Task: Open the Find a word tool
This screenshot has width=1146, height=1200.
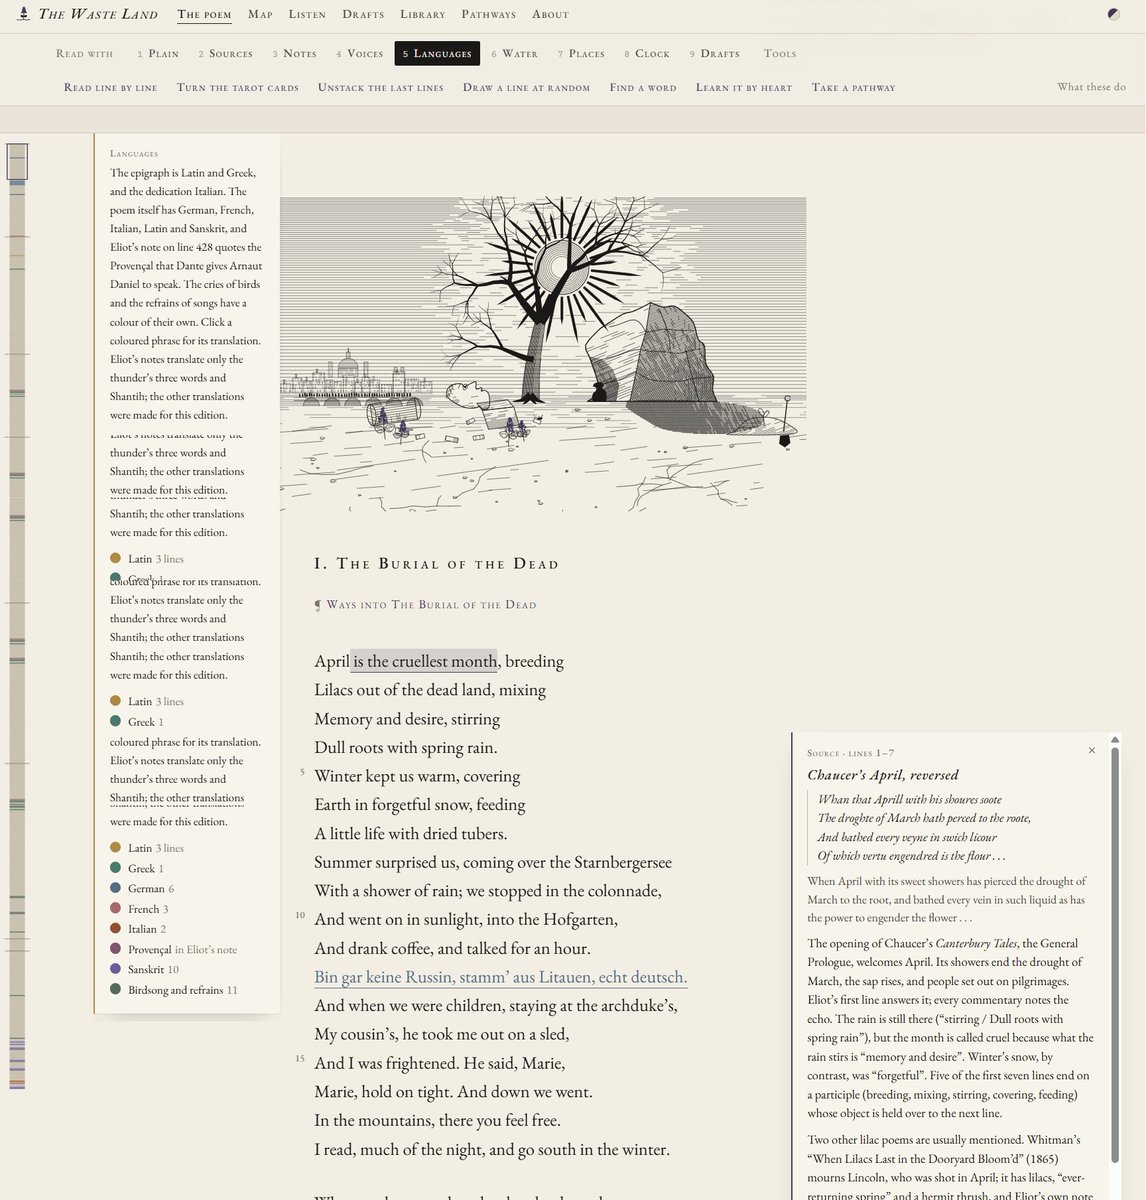Action: 643,88
